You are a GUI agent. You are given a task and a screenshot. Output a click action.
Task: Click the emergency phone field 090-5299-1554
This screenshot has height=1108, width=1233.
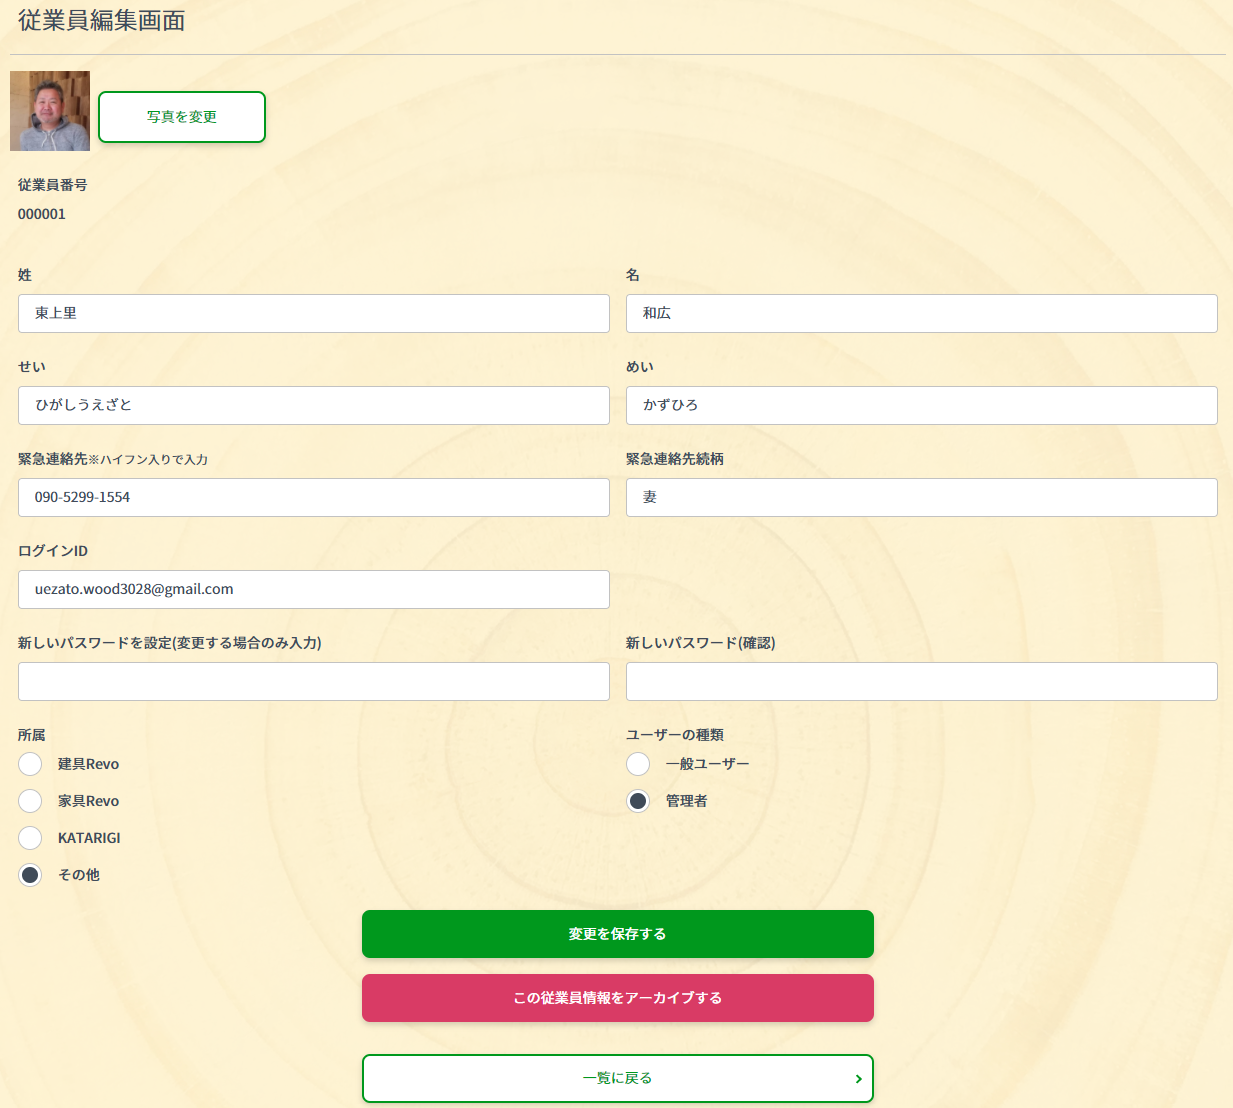tap(314, 497)
